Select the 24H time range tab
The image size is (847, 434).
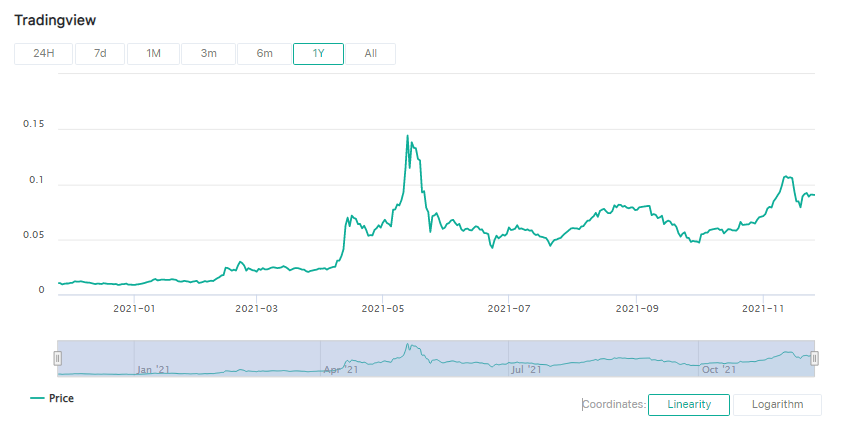pos(43,54)
